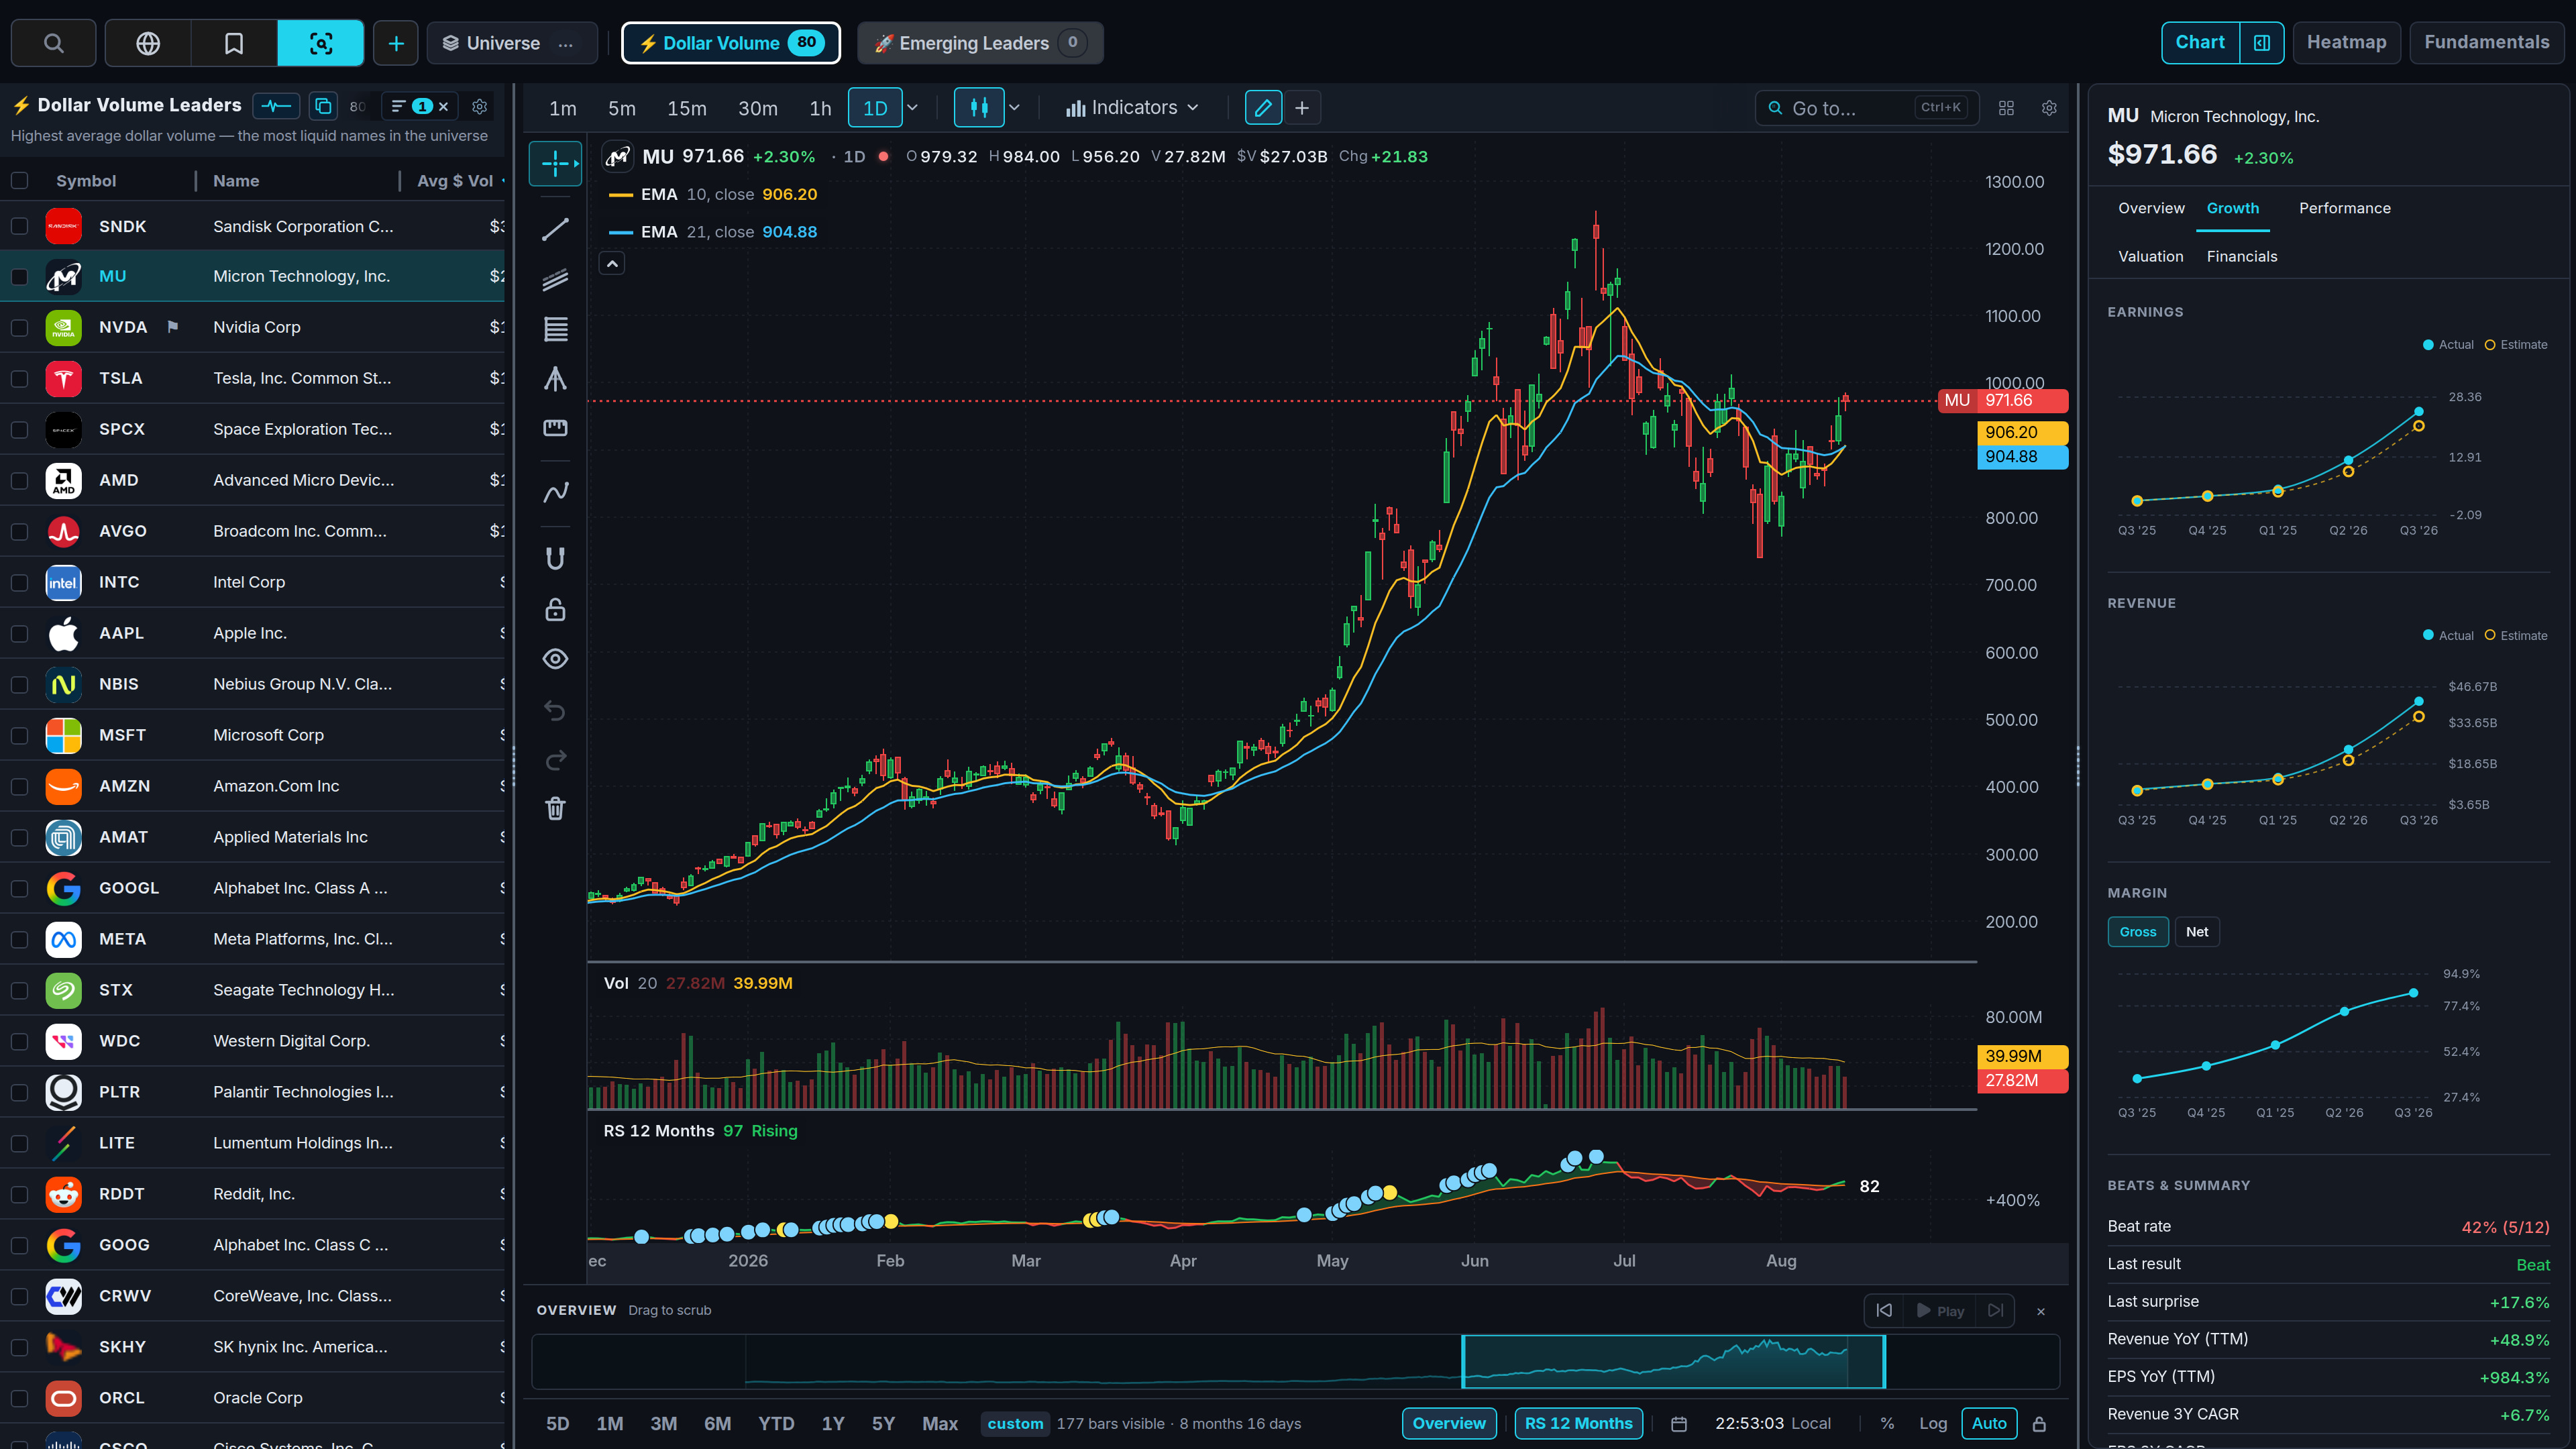This screenshot has height=1449, width=2576.
Task: Toggle the magnet snap tool
Action: tap(555, 558)
